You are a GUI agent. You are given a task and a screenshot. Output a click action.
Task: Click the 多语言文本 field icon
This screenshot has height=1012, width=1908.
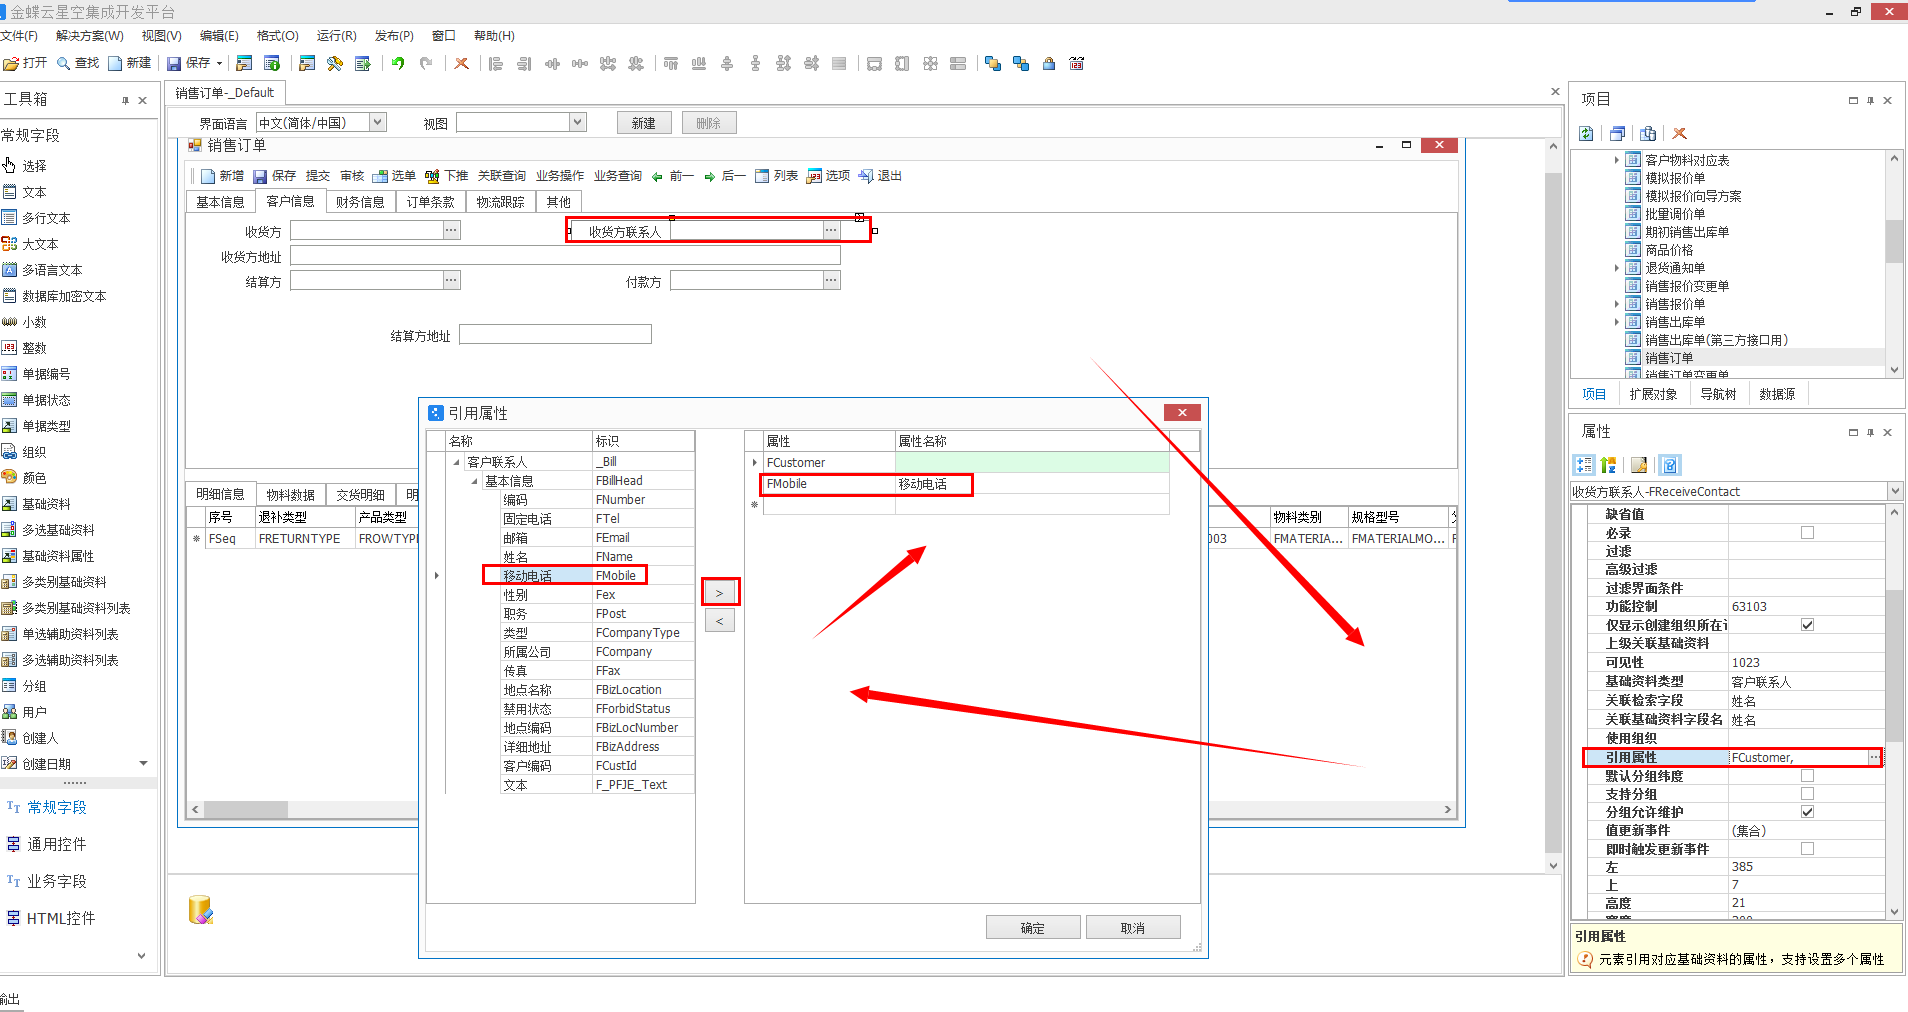pyautogui.click(x=10, y=270)
